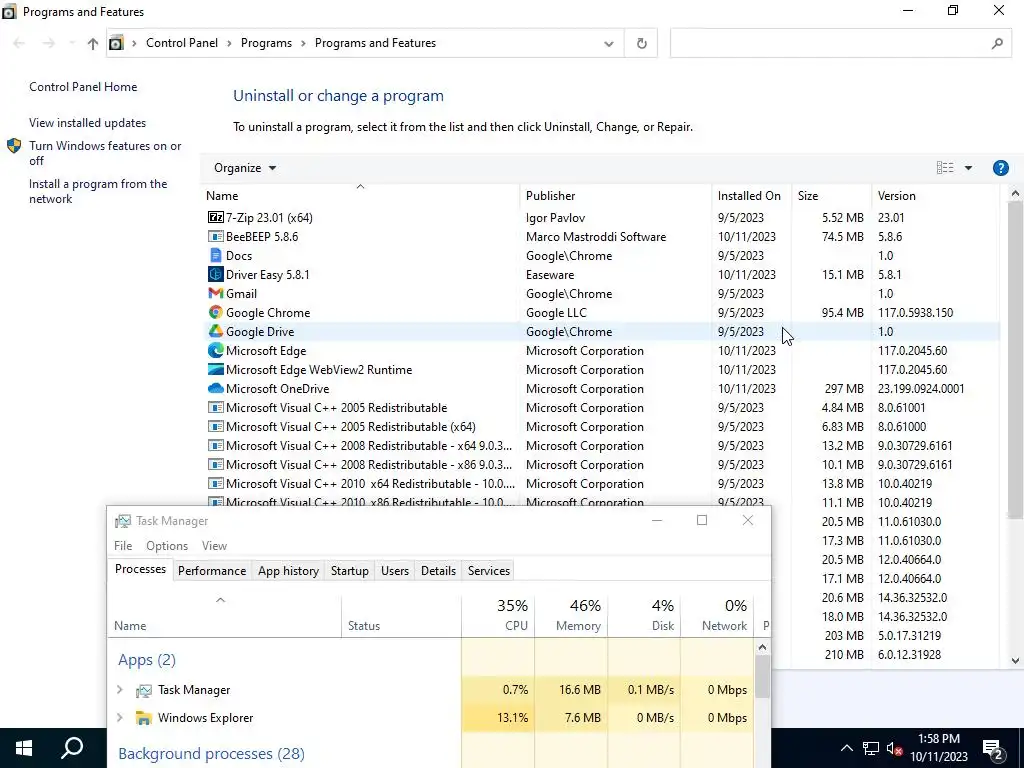Click the Task Manager process list scrollbar
Viewport: 1024px width, 768px height.
(x=762, y=677)
